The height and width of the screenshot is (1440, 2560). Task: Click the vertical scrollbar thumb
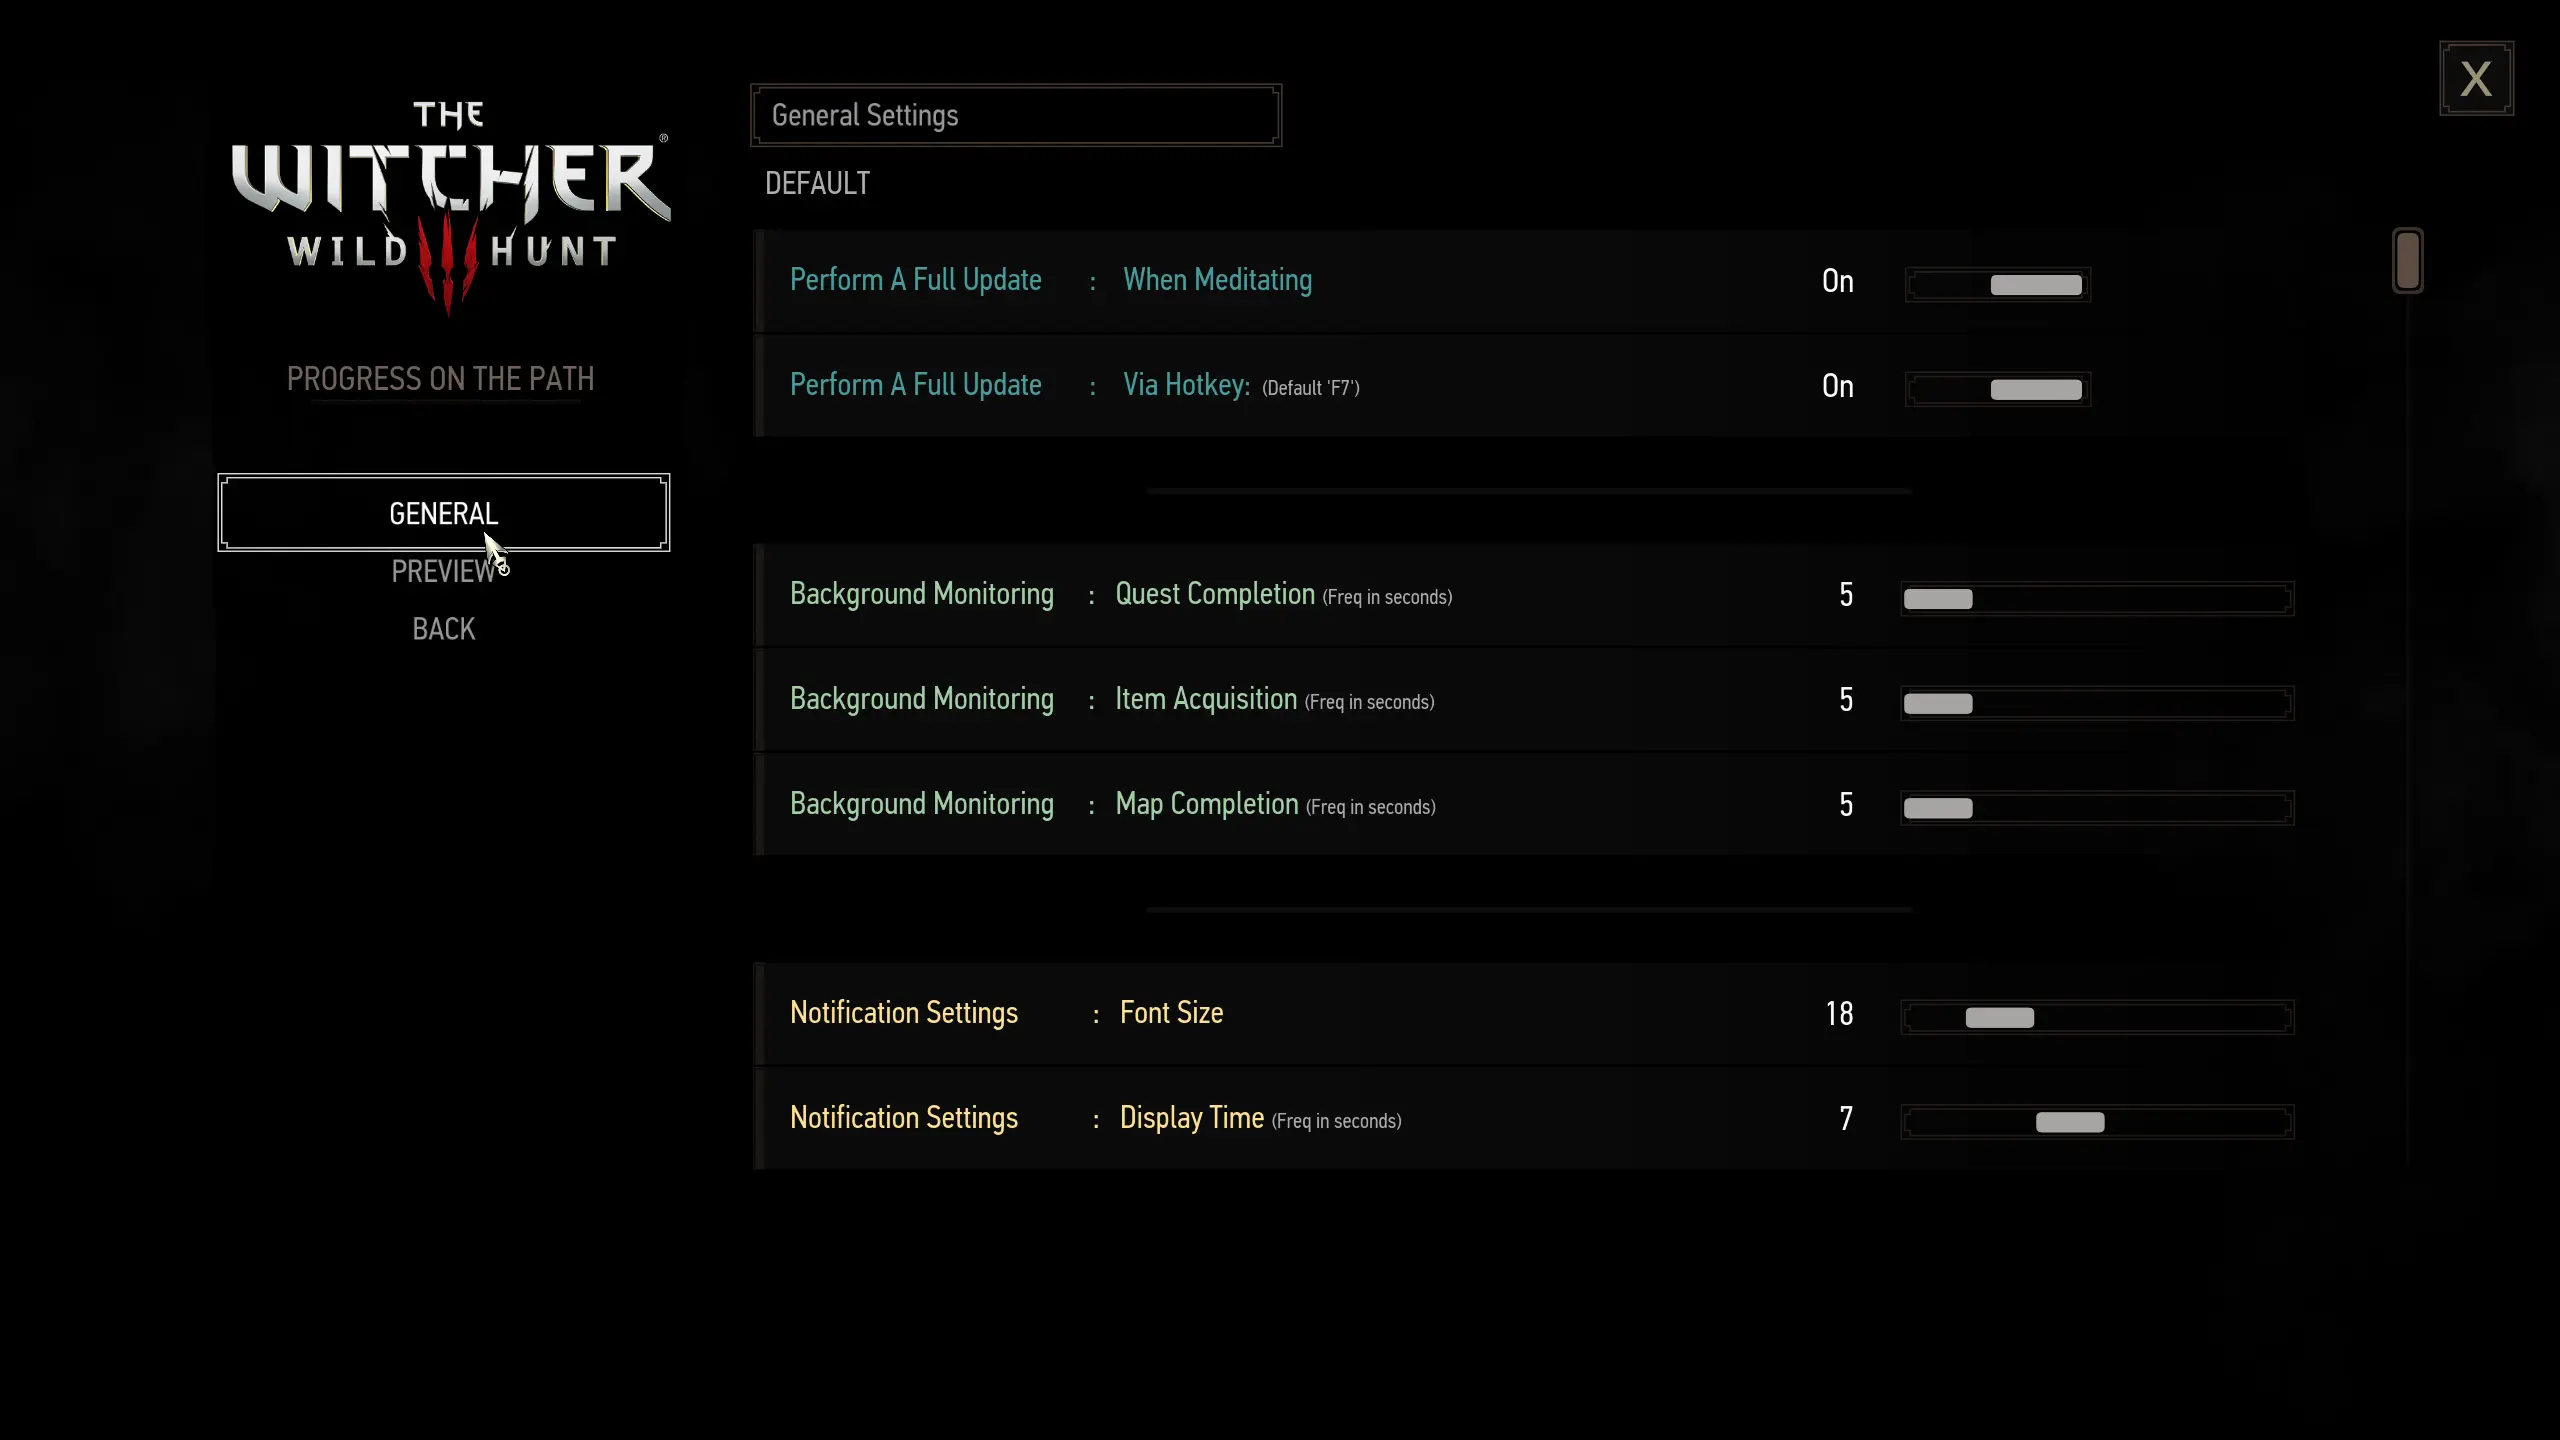2408,260
